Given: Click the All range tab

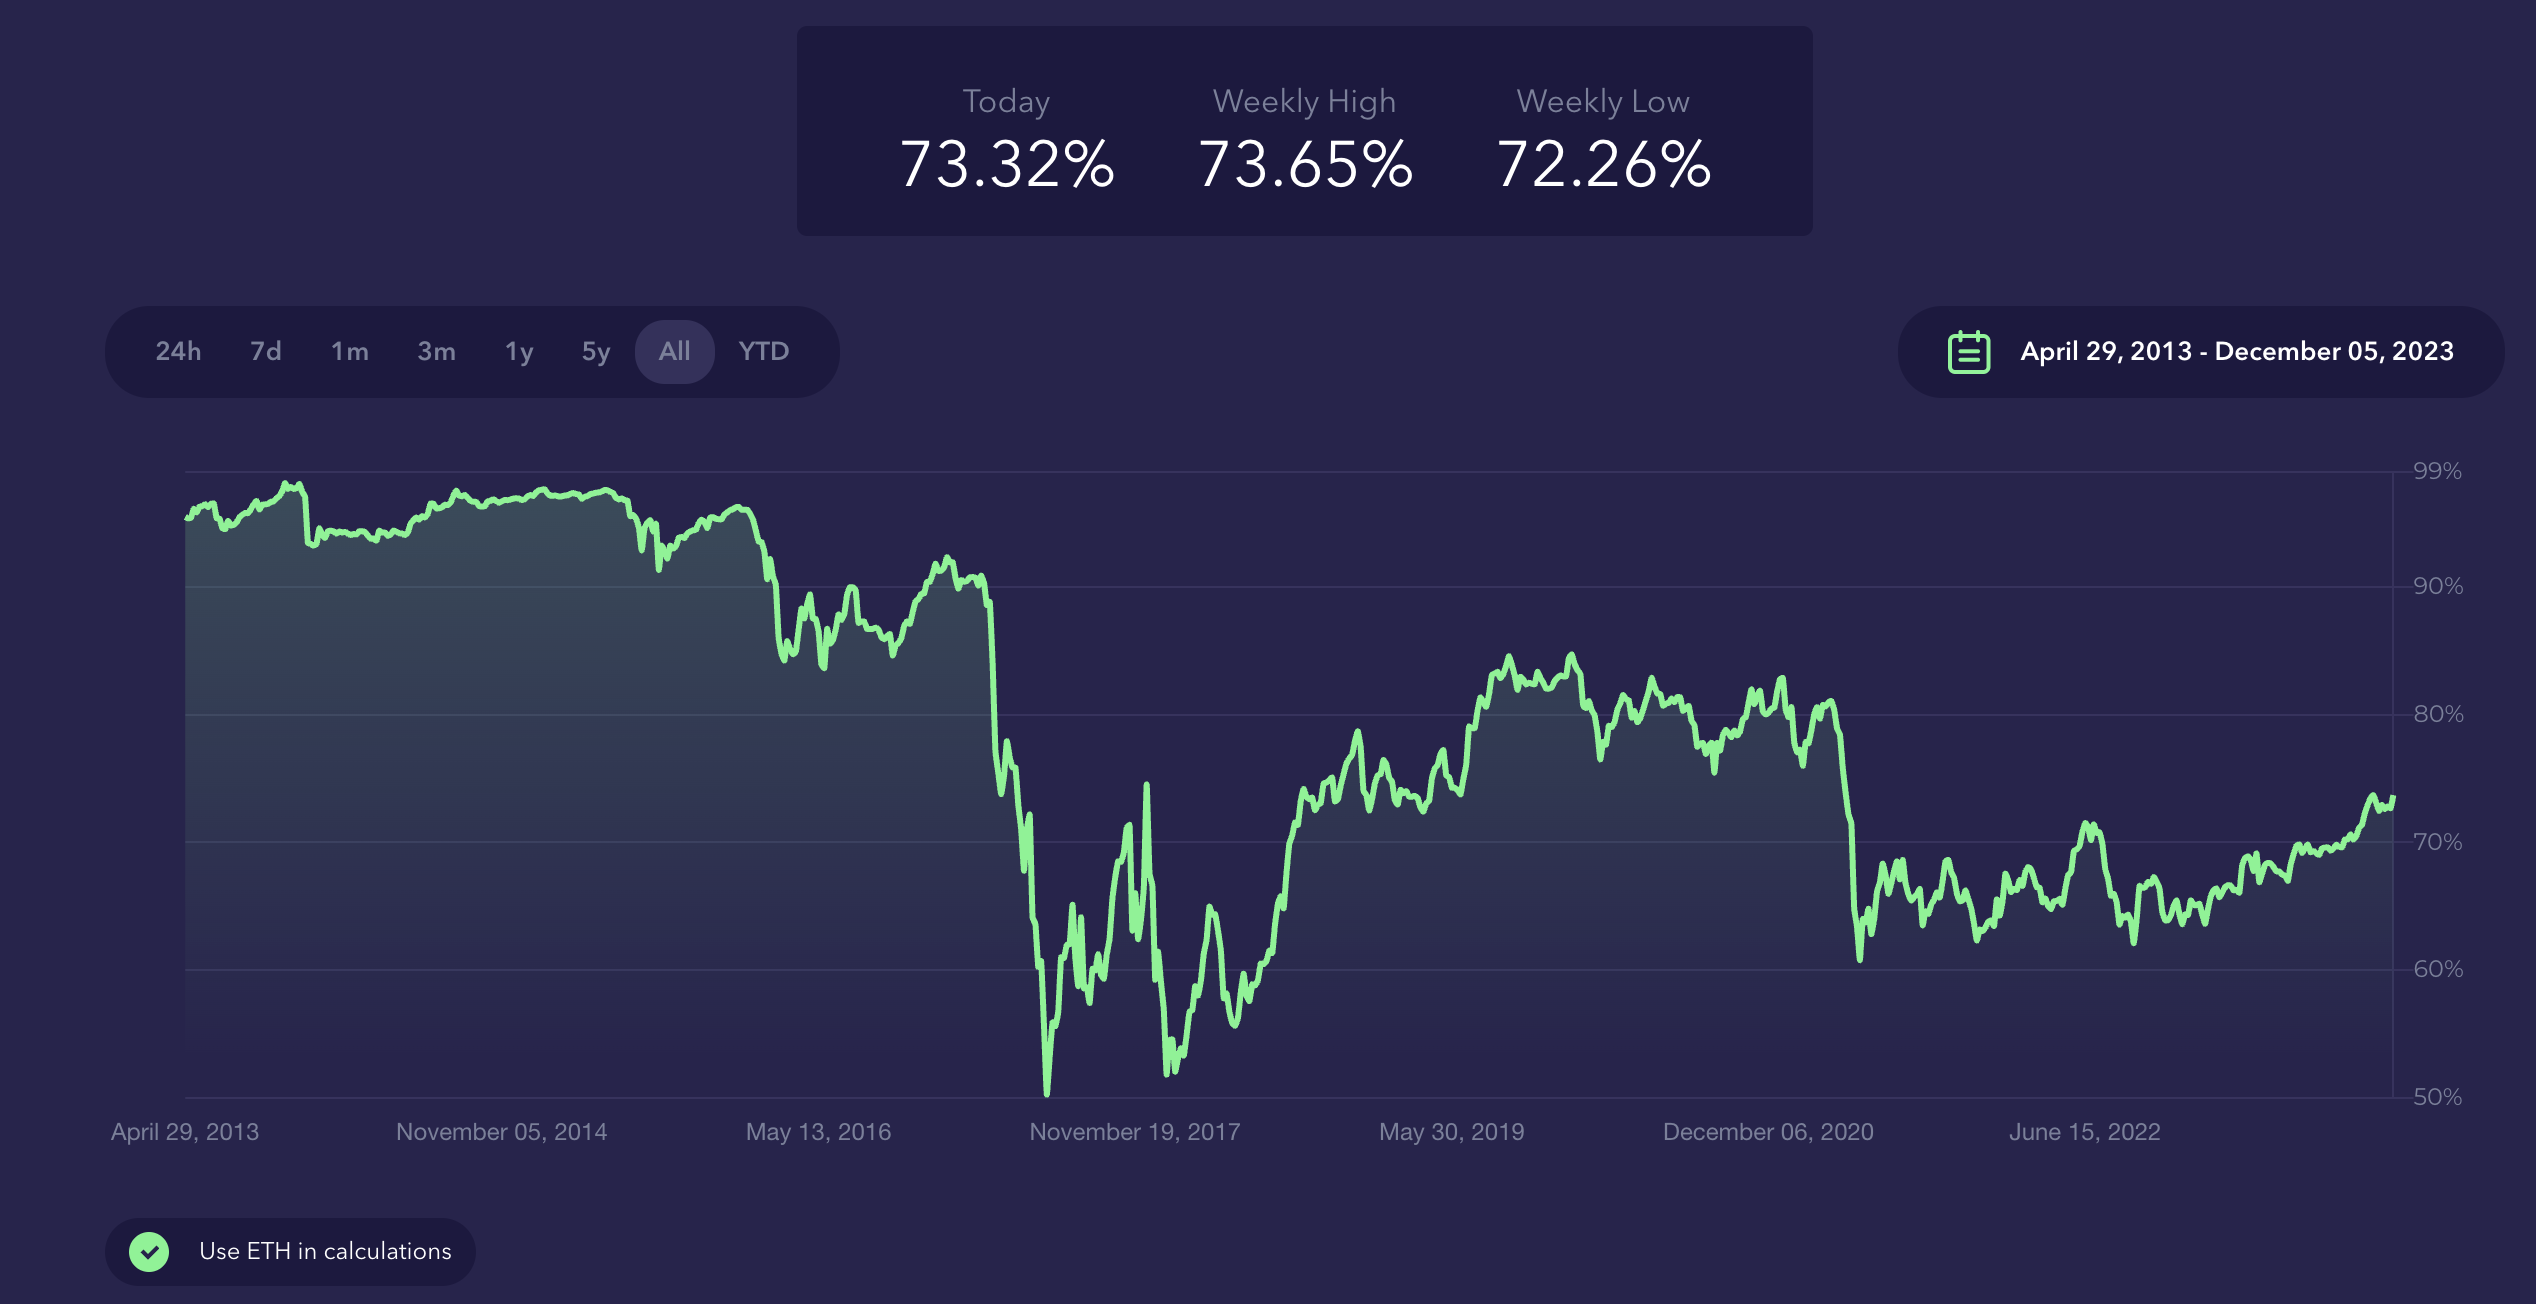Looking at the screenshot, I should (674, 352).
